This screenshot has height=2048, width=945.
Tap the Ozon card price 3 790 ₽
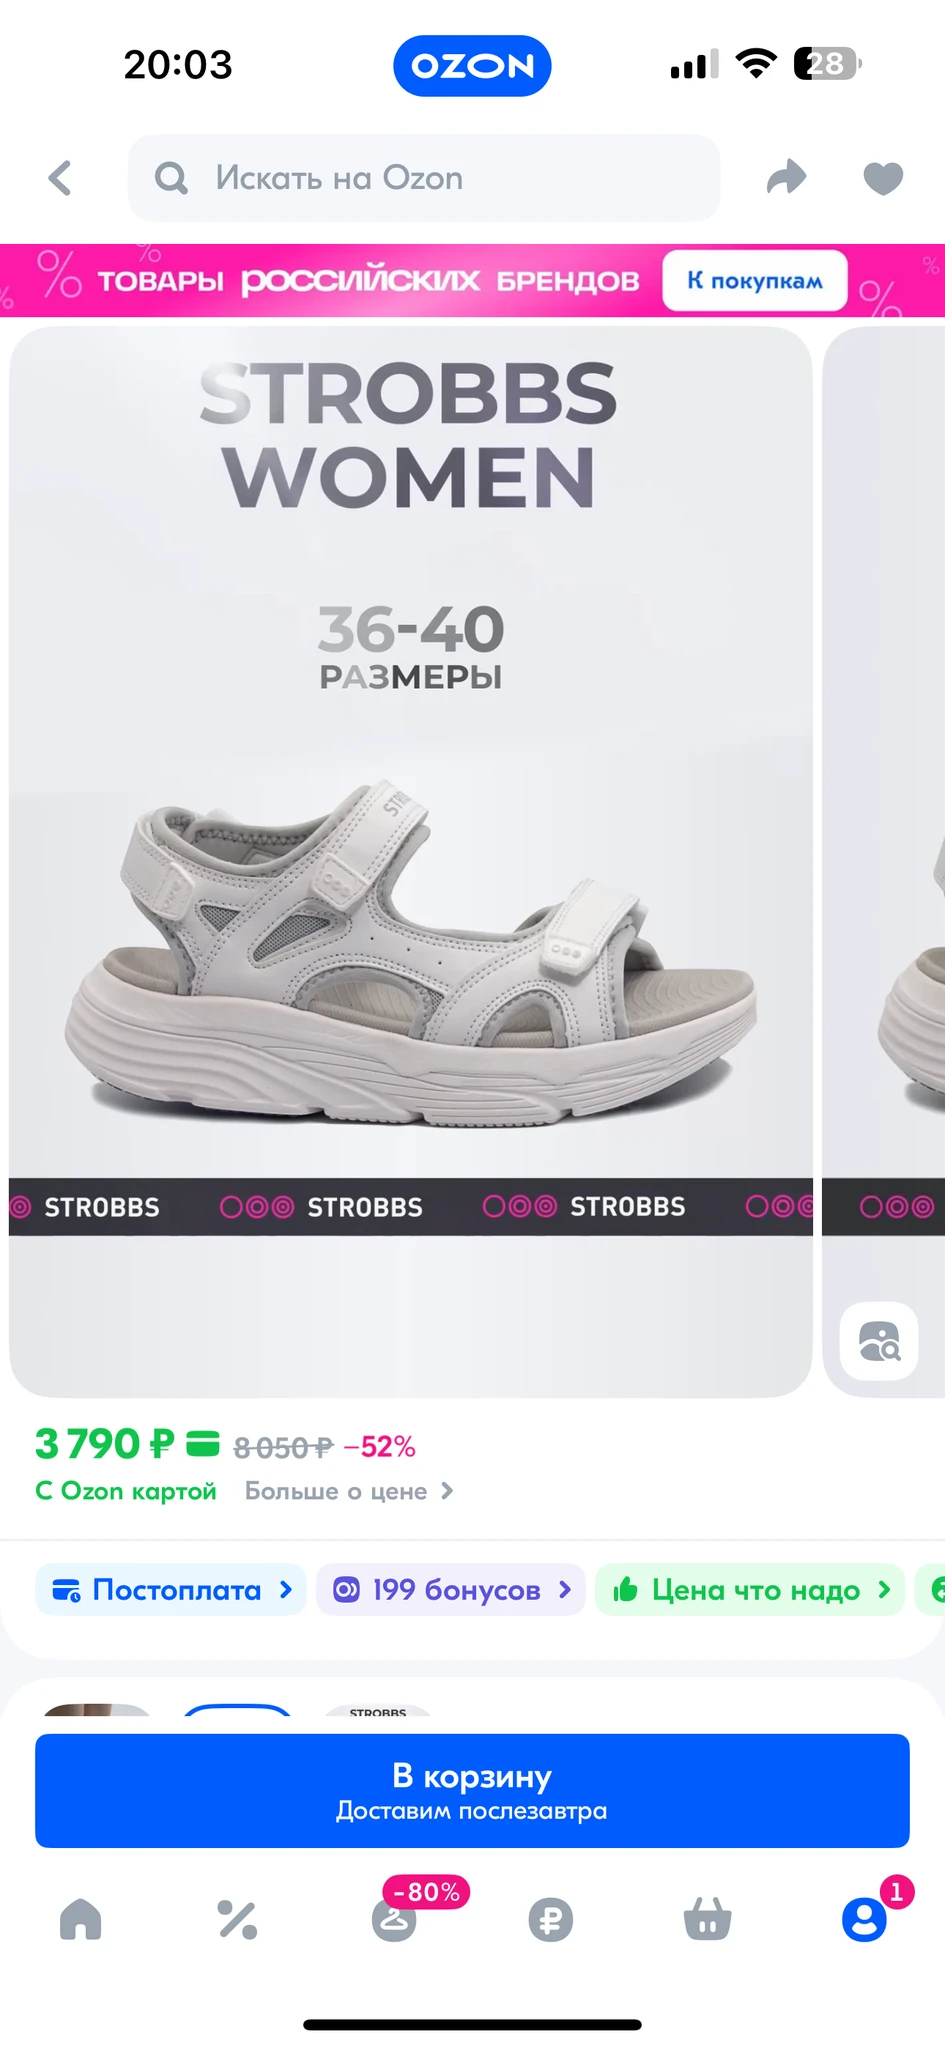104,1444
